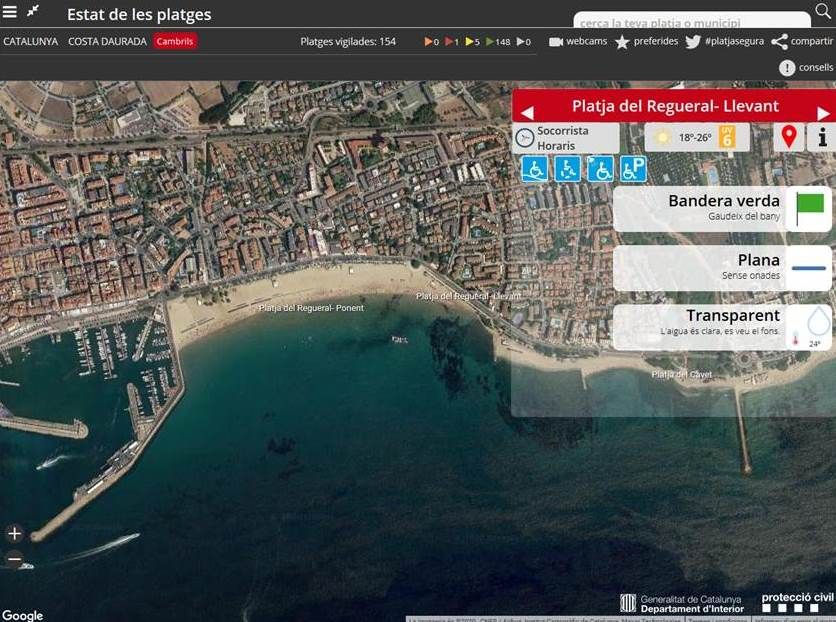Viewport: 836px width, 622px height.
Task: Click the 'Platja del Regueral- Ponent' map label
Action: pyautogui.click(x=311, y=308)
